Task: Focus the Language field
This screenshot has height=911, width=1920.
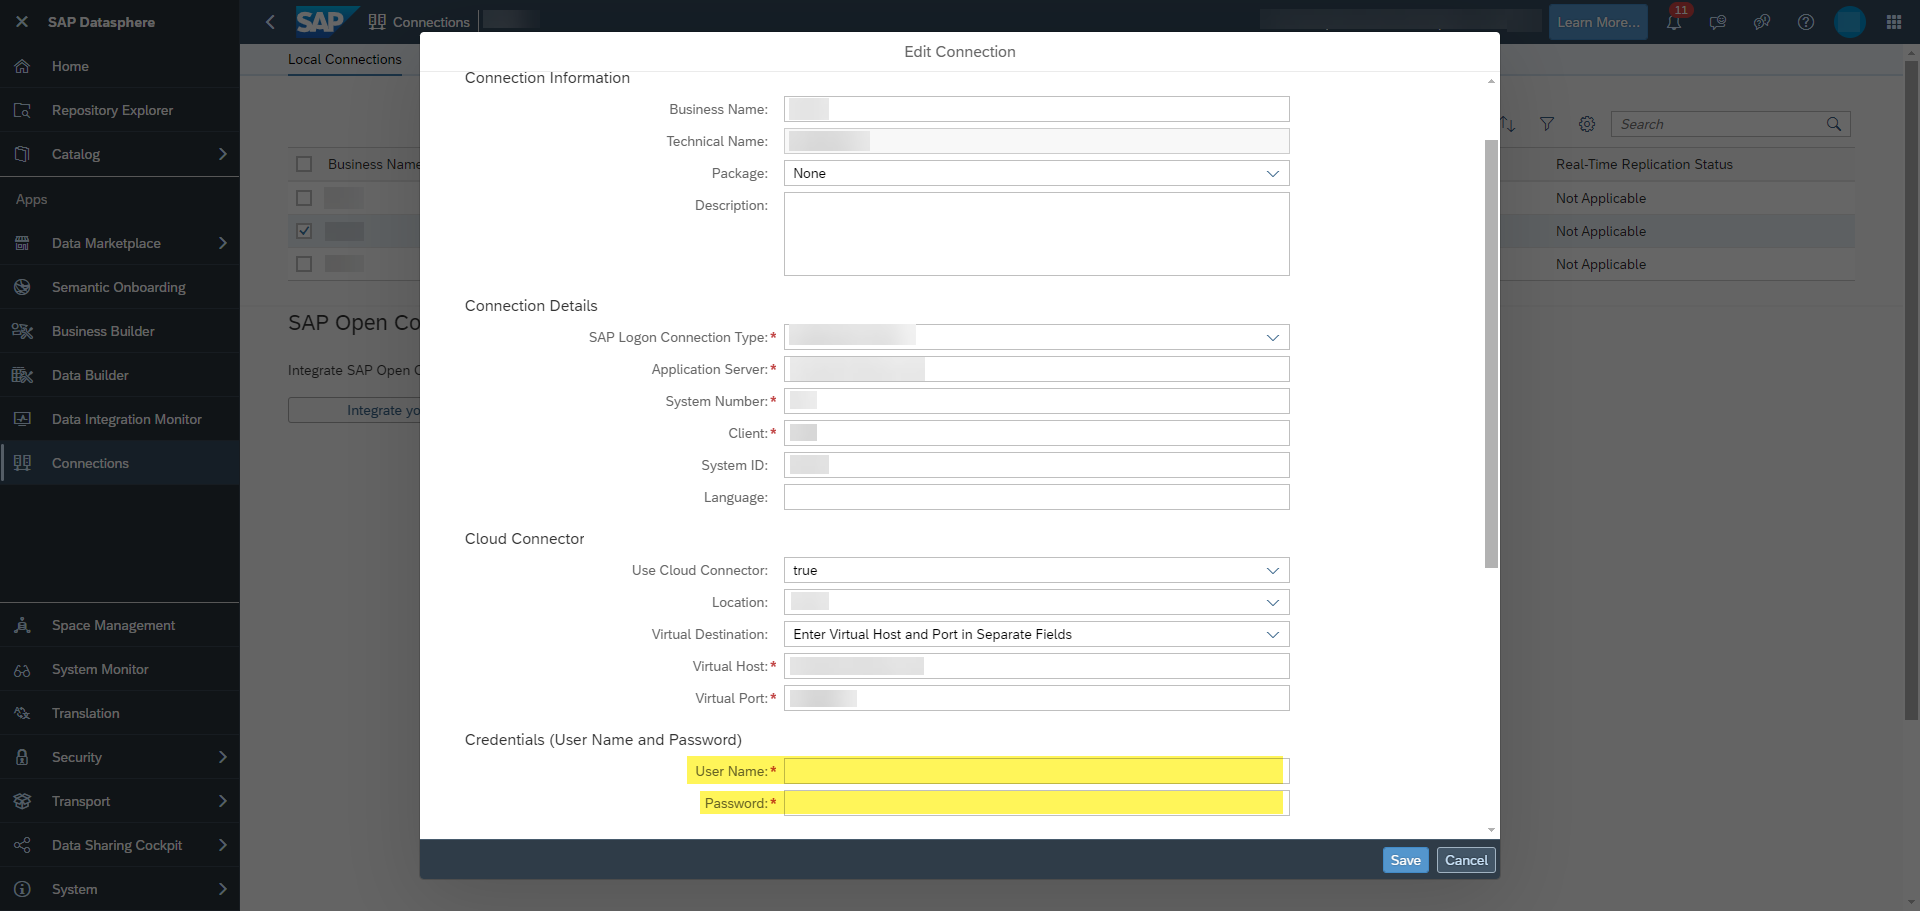Action: pyautogui.click(x=1037, y=497)
